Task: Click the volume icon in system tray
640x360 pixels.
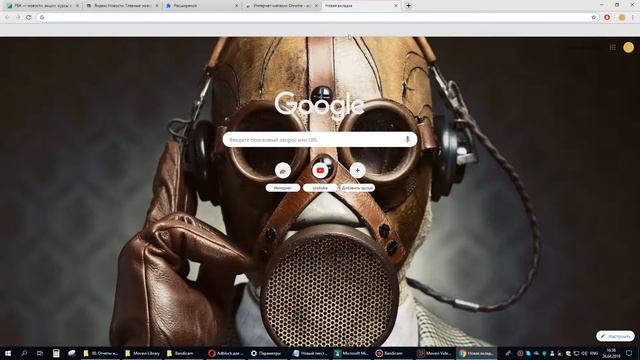Action: pyautogui.click(x=584, y=353)
